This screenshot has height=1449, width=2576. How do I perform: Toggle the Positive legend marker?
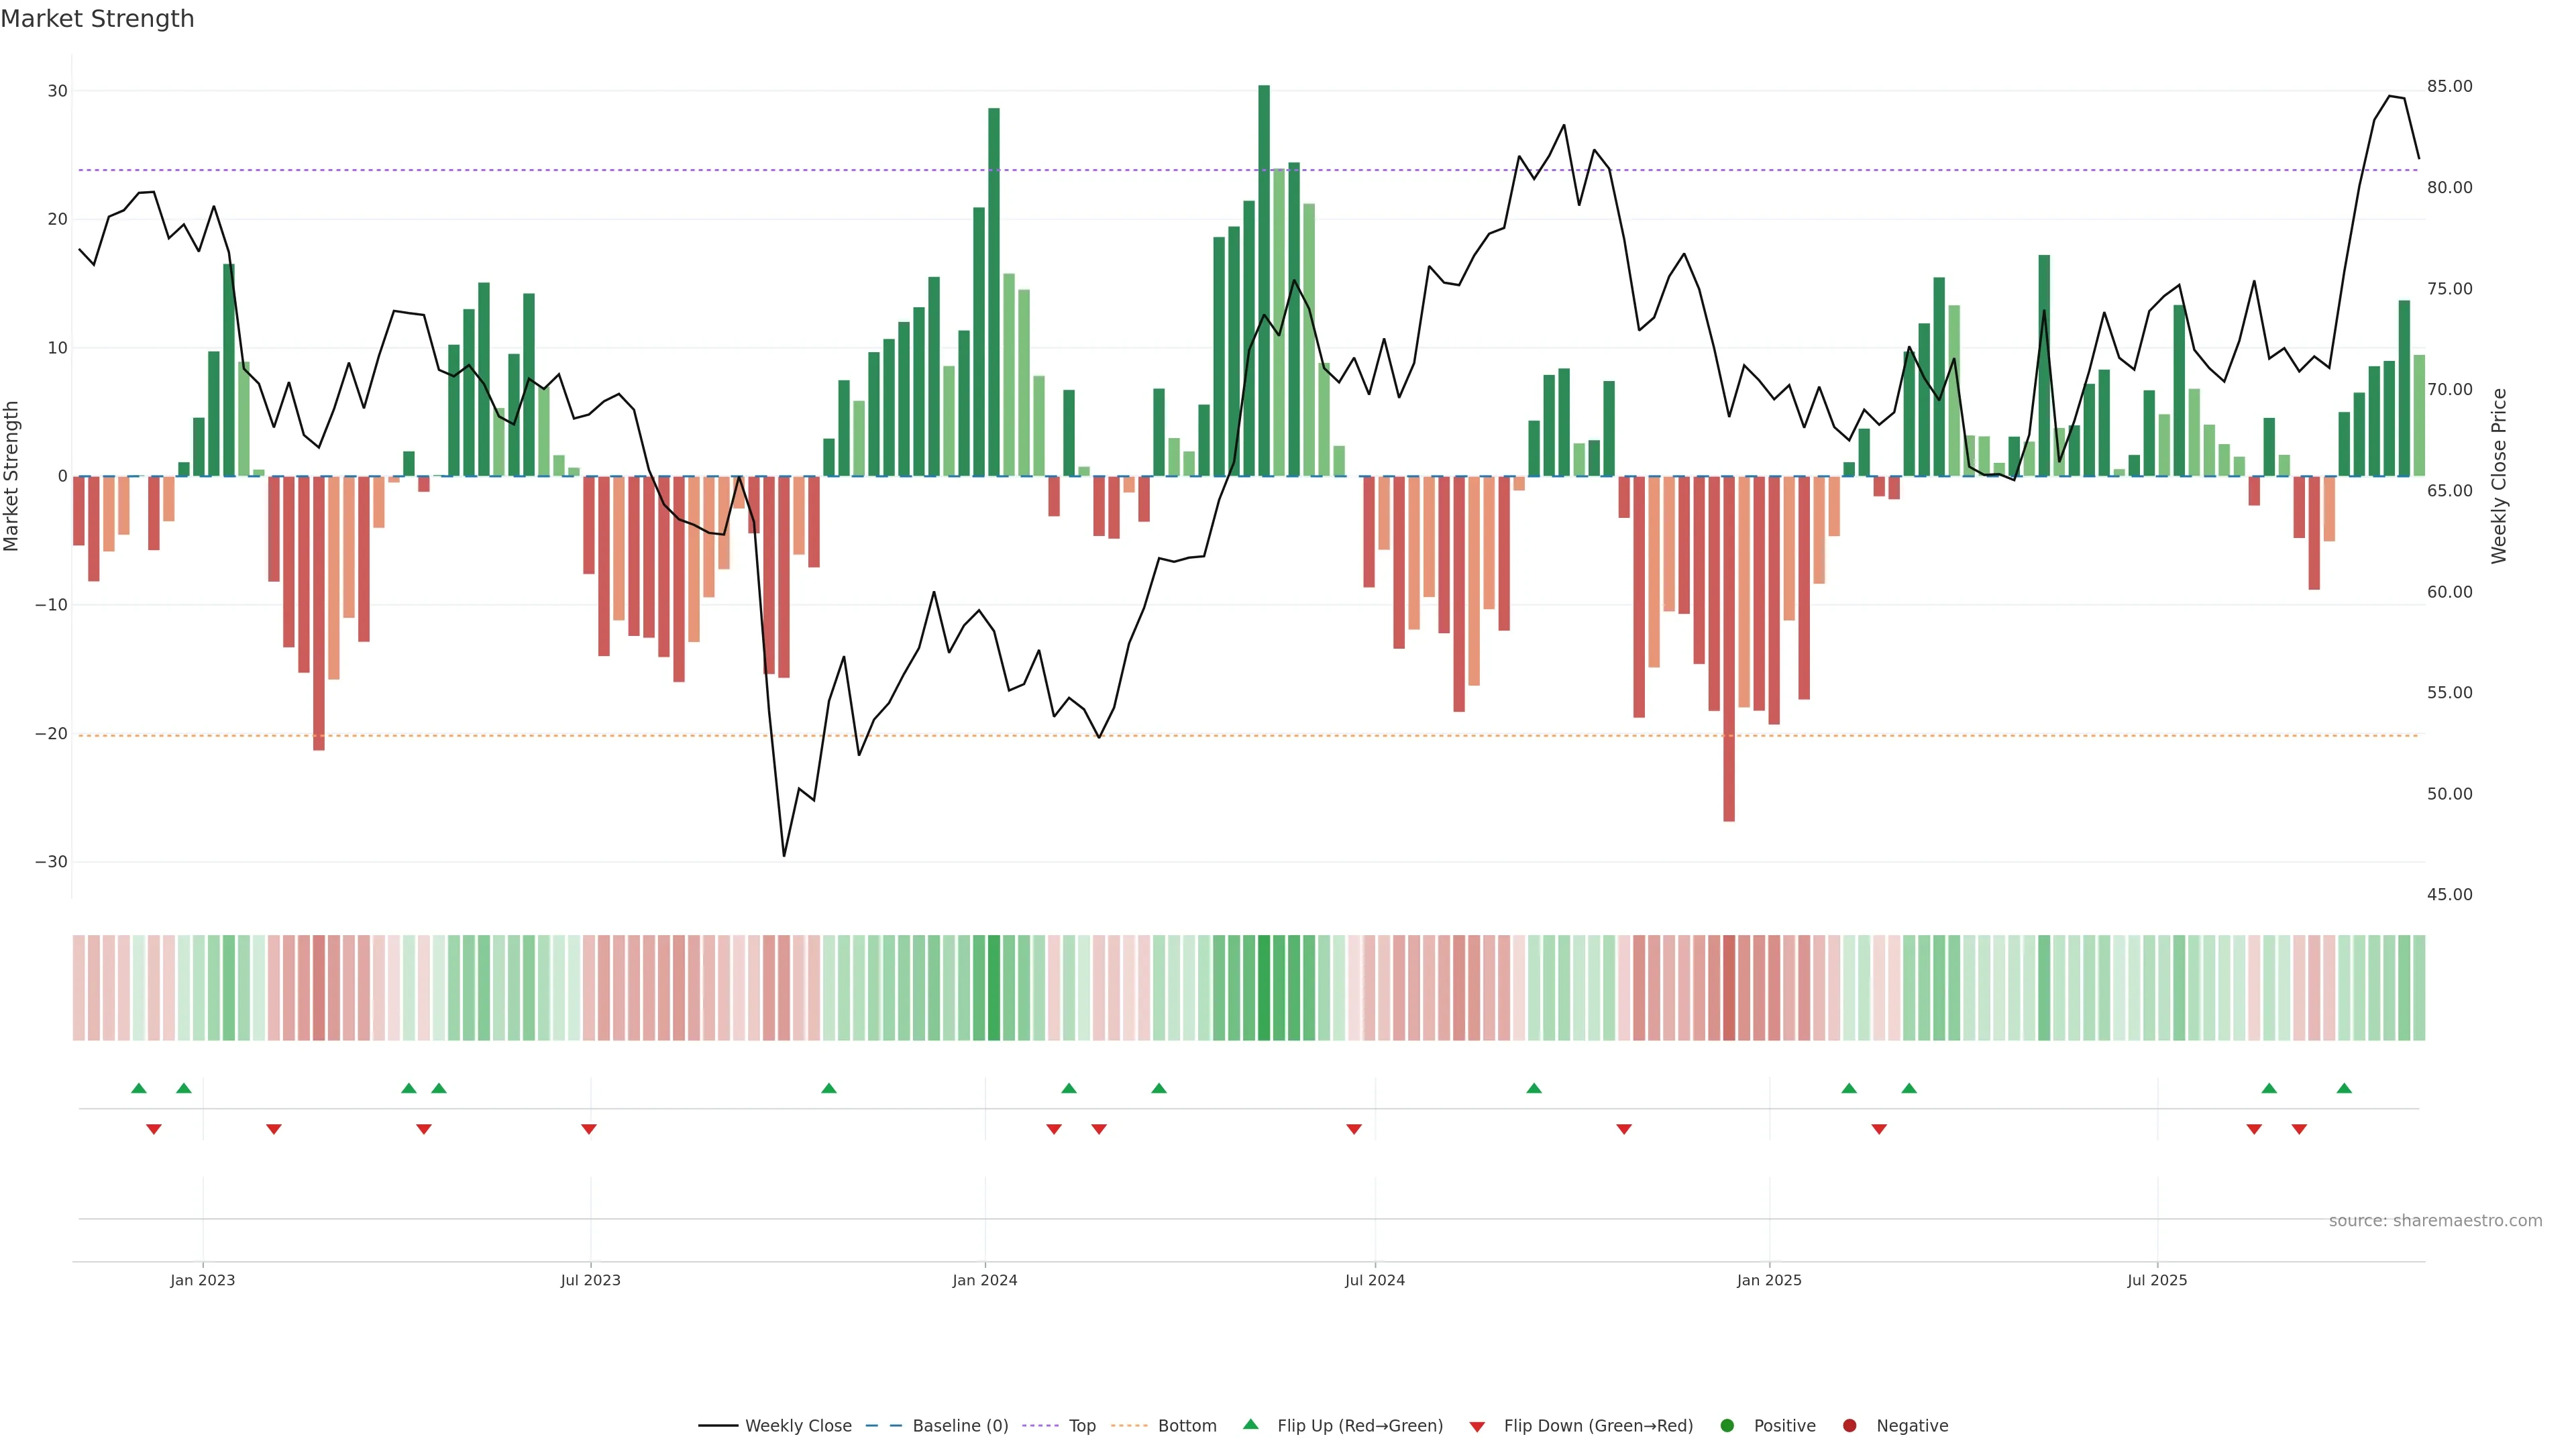1726,1426
